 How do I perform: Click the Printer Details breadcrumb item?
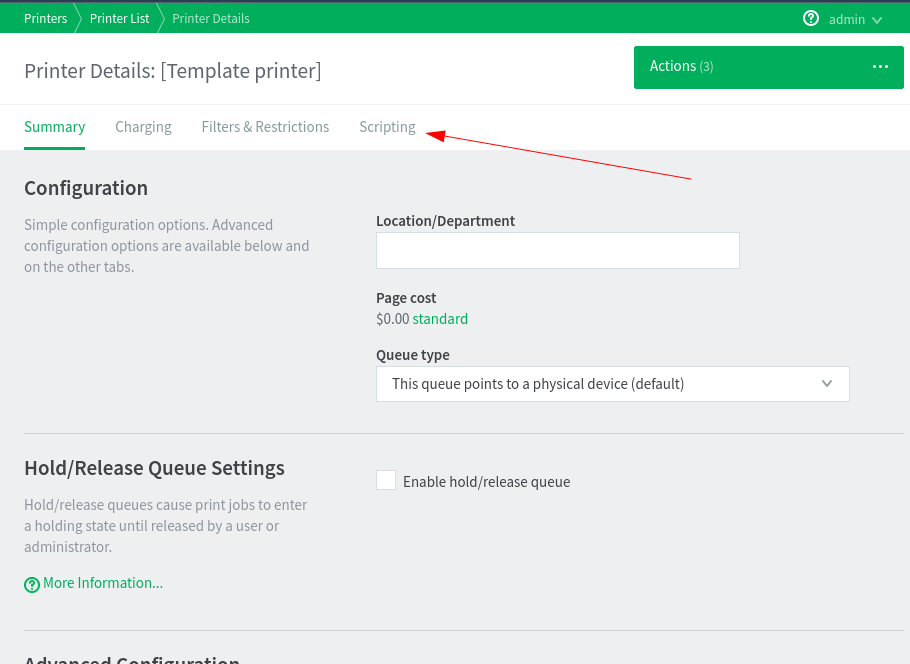tap(211, 18)
